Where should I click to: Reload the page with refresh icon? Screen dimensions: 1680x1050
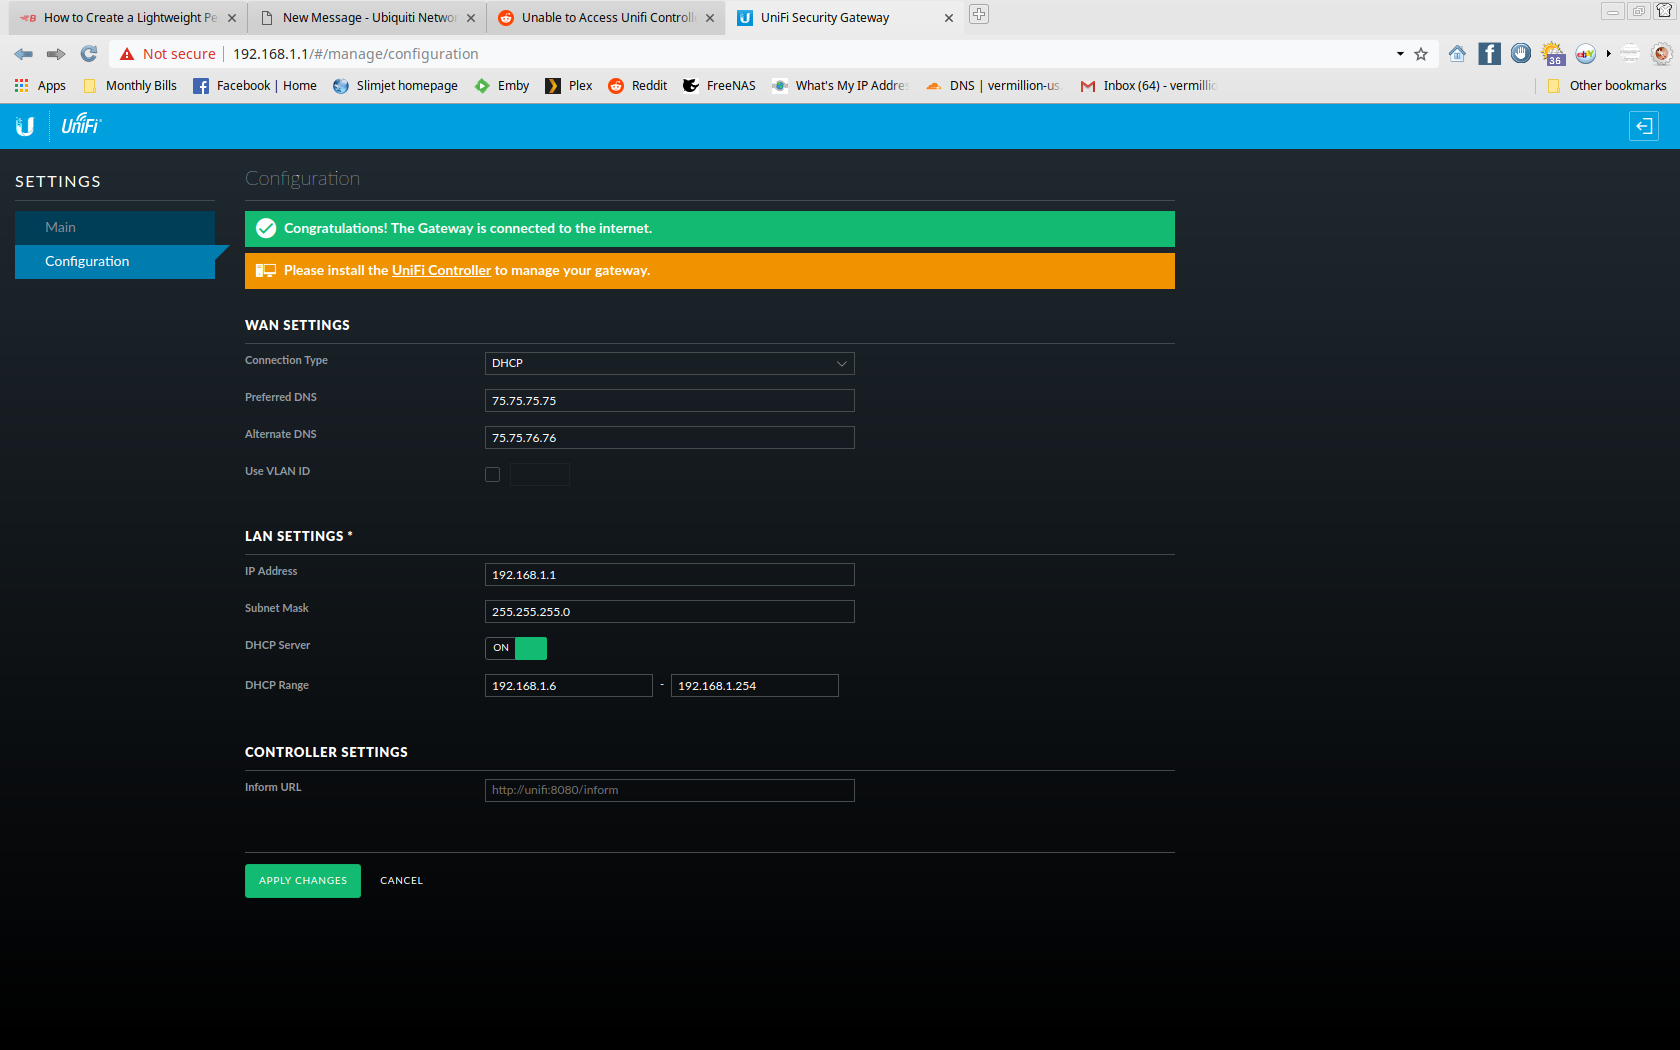[89, 54]
